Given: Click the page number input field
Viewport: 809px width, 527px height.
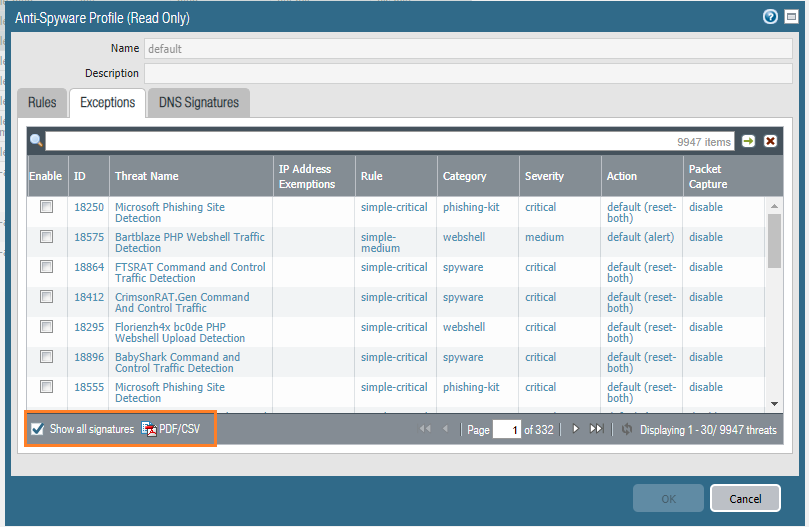Looking at the screenshot, I should [507, 430].
